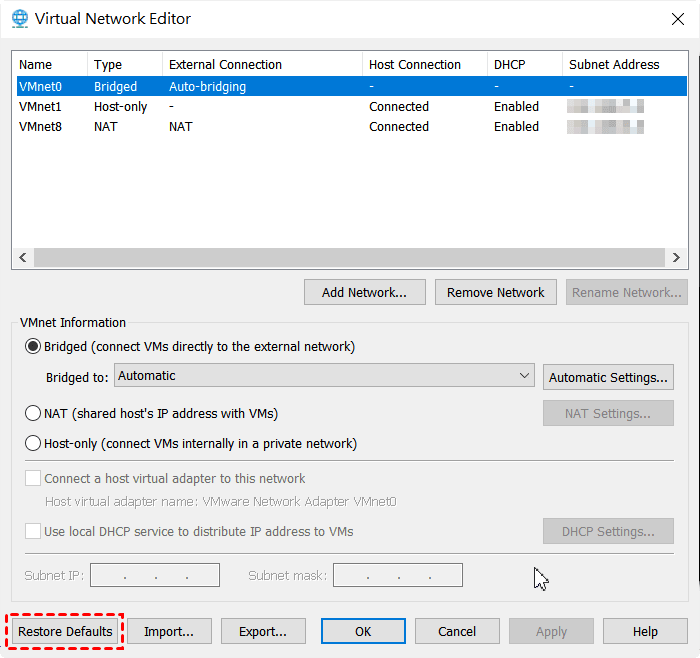The width and height of the screenshot is (700, 658).
Task: Click the Apply button
Action: [551, 631]
